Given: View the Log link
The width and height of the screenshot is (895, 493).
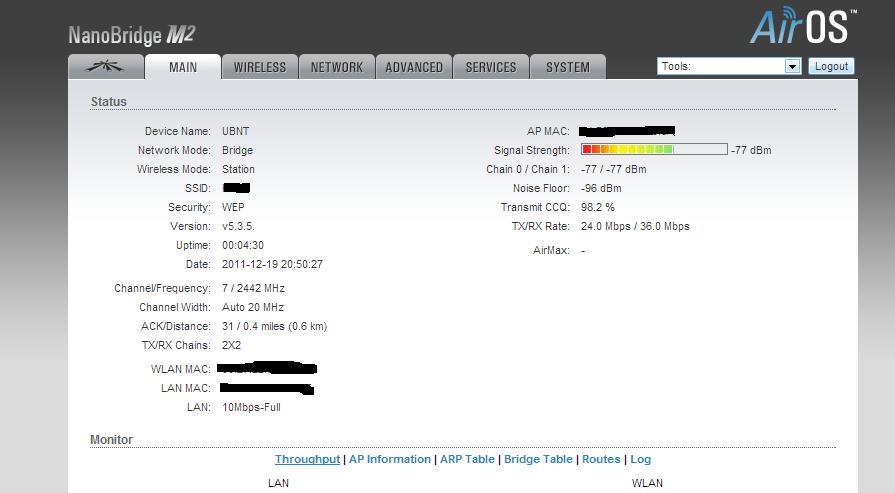Looking at the screenshot, I should click(x=640, y=459).
